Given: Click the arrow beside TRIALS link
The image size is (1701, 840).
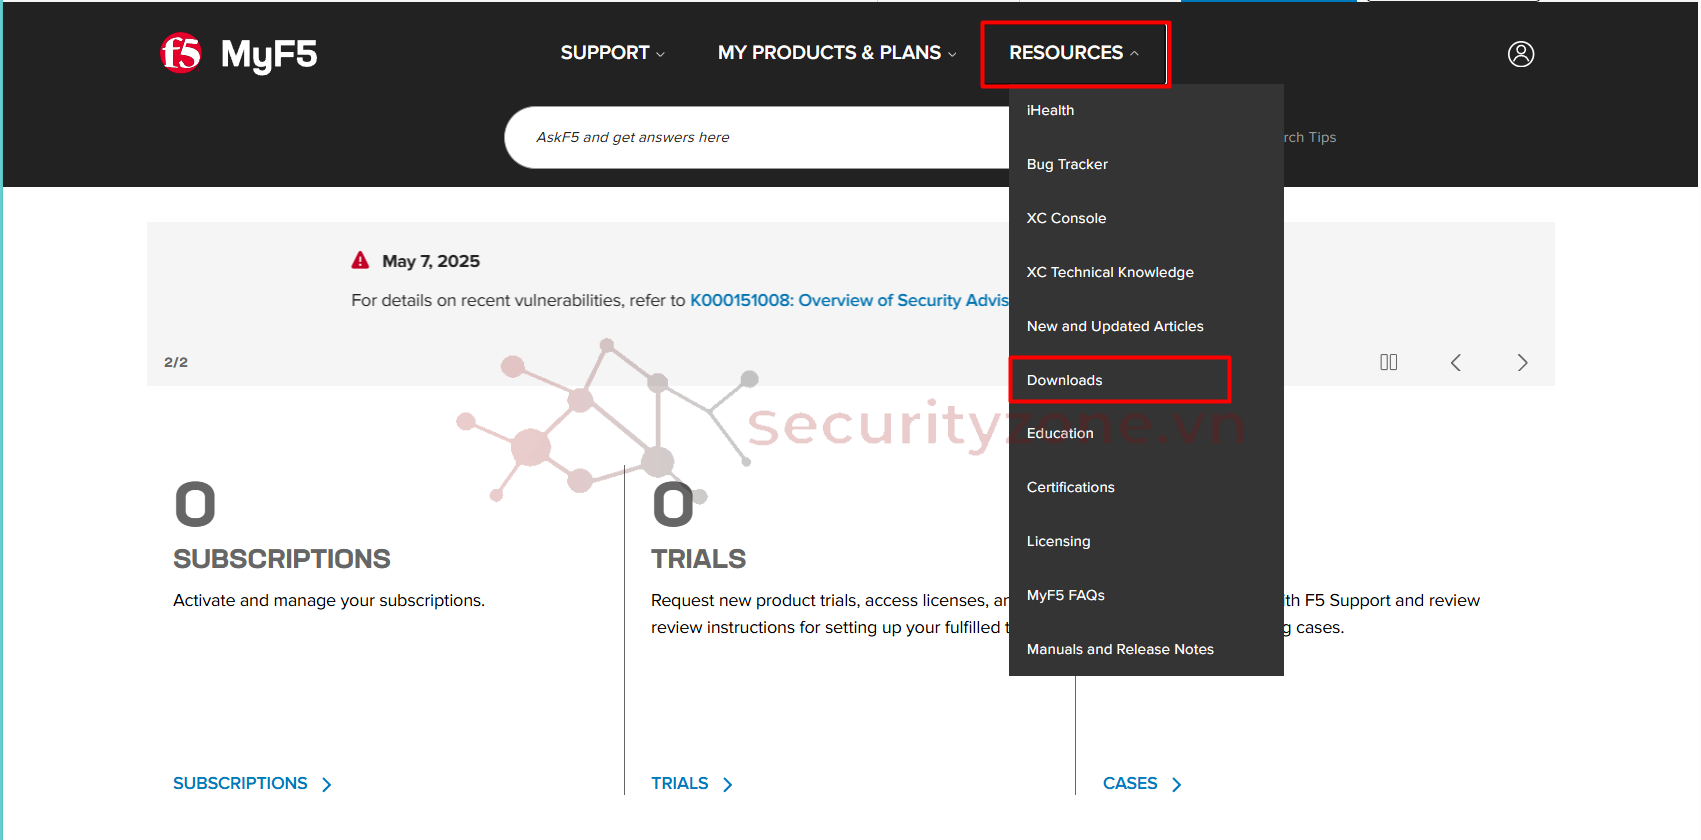Looking at the screenshot, I should tap(728, 785).
